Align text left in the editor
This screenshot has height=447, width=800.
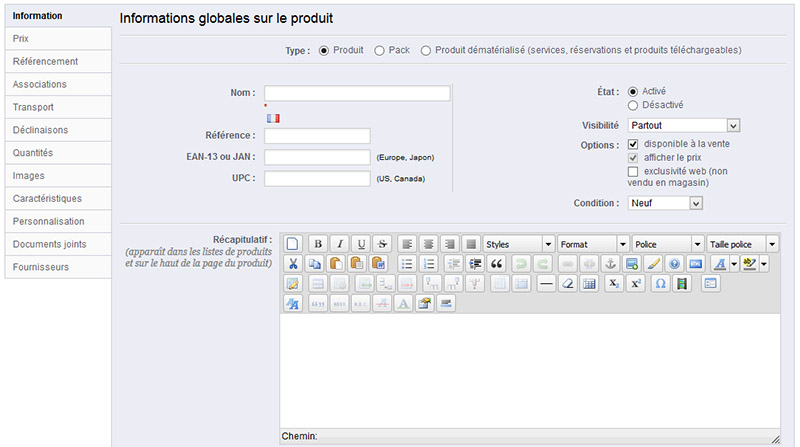click(x=407, y=244)
